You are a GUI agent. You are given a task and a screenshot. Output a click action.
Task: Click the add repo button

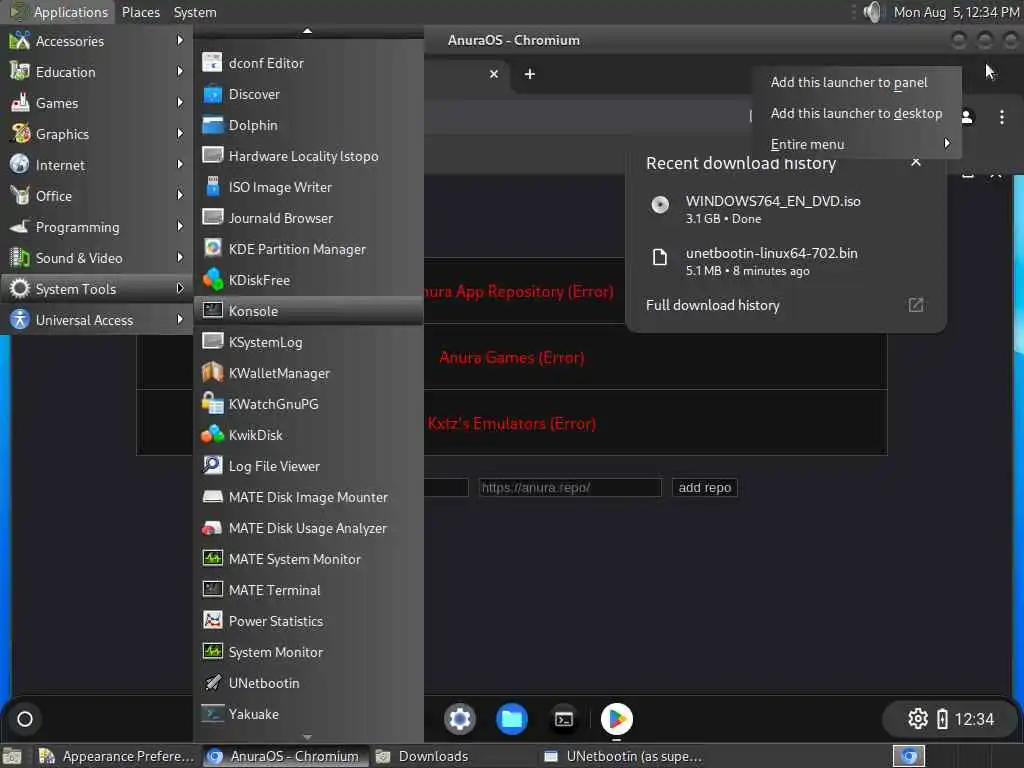705,487
